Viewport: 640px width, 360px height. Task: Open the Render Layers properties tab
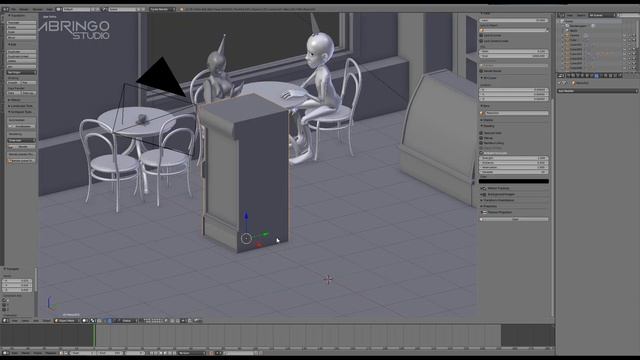[x=573, y=76]
